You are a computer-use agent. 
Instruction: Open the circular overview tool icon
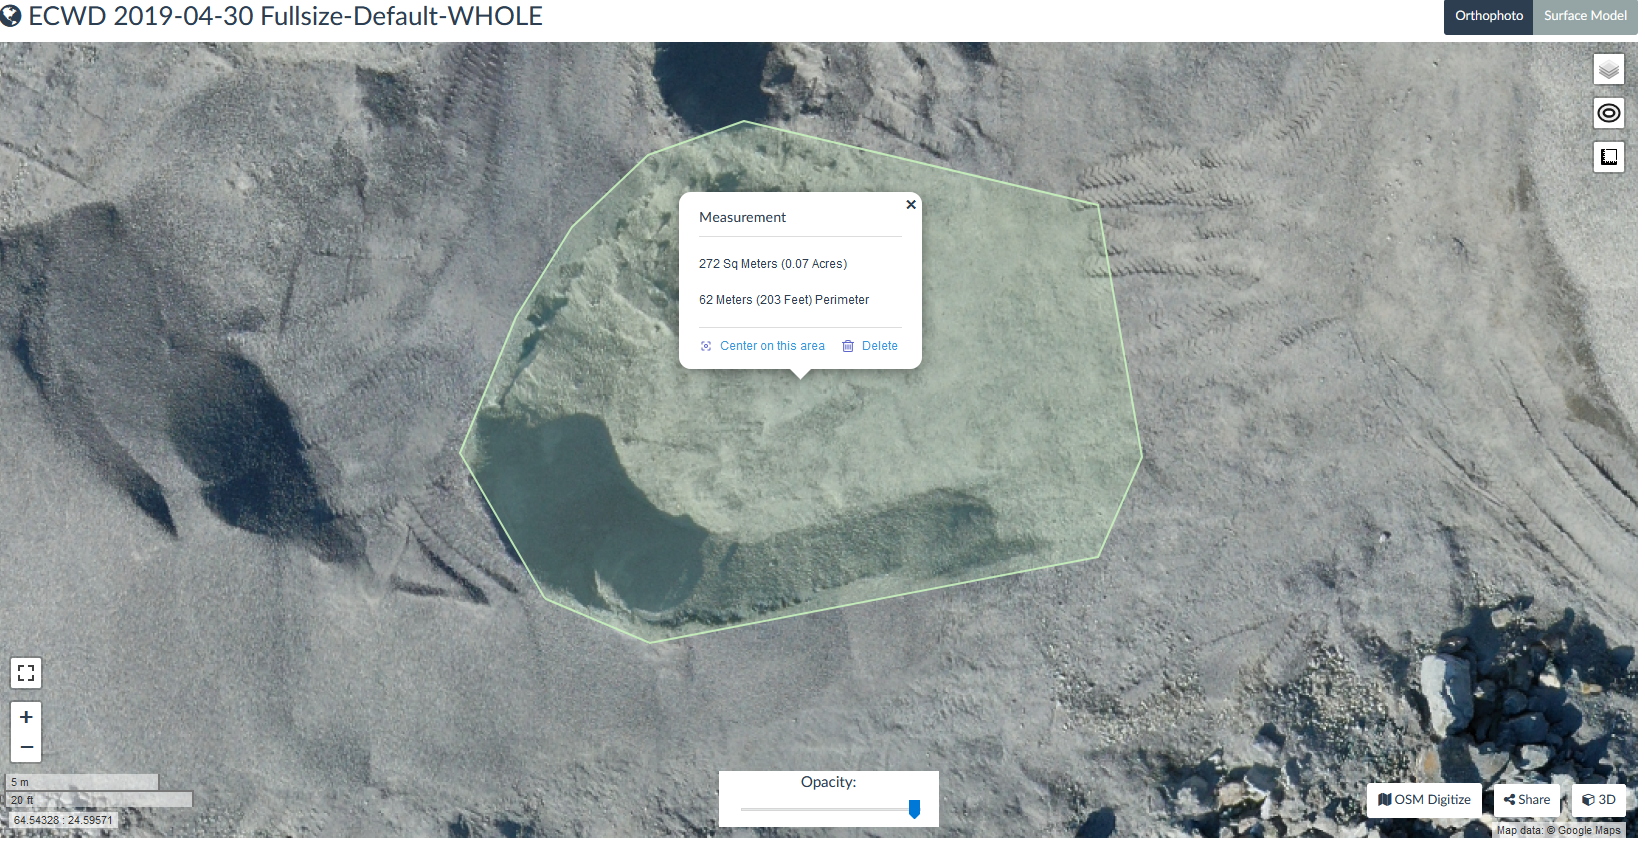point(1608,113)
